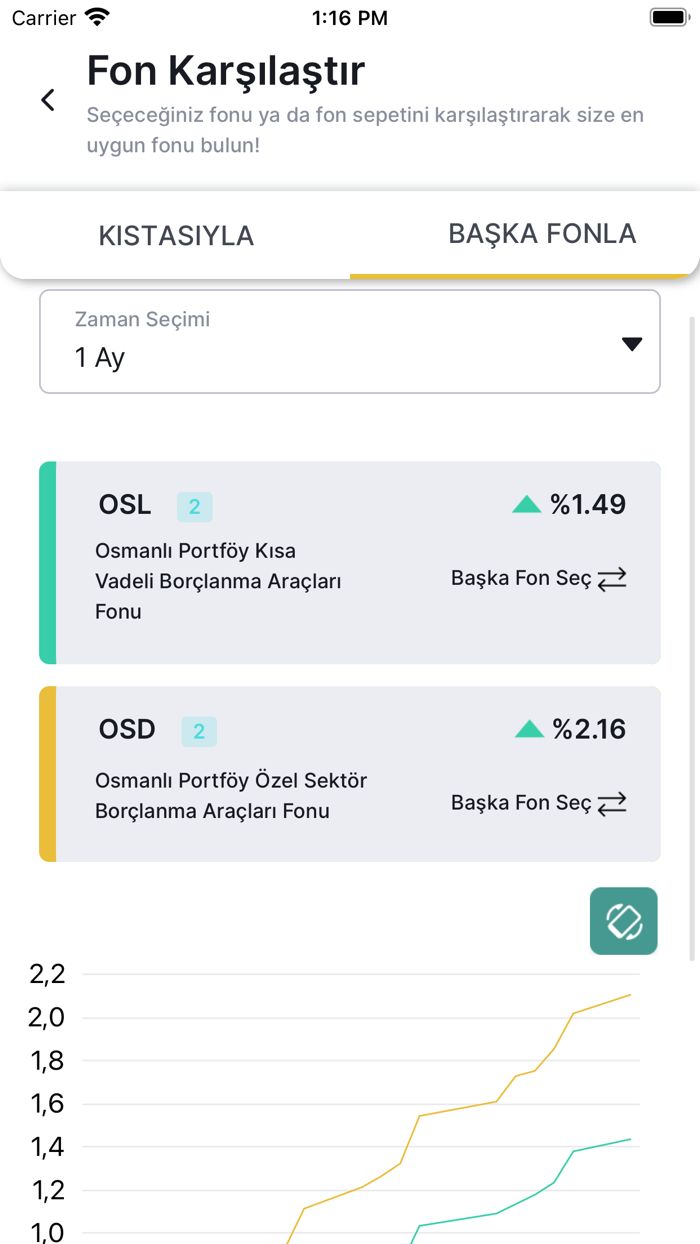Select Başka Fon Seç on the OSD card

[x=527, y=802]
